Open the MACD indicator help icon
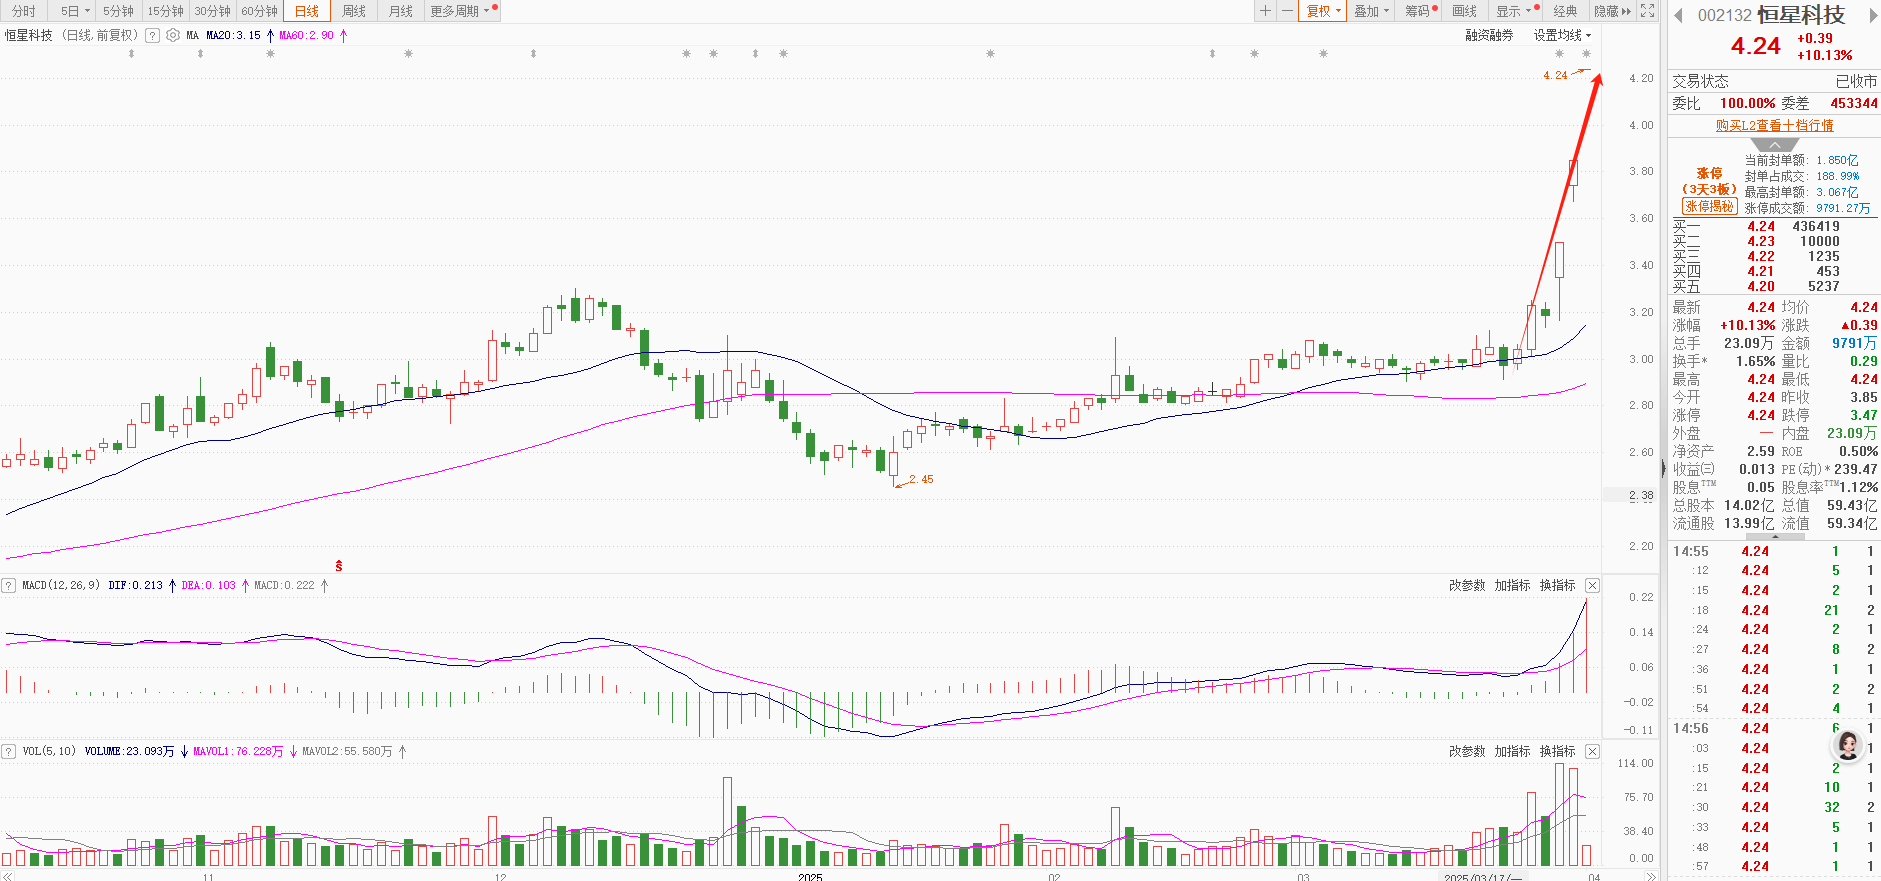 (8, 585)
